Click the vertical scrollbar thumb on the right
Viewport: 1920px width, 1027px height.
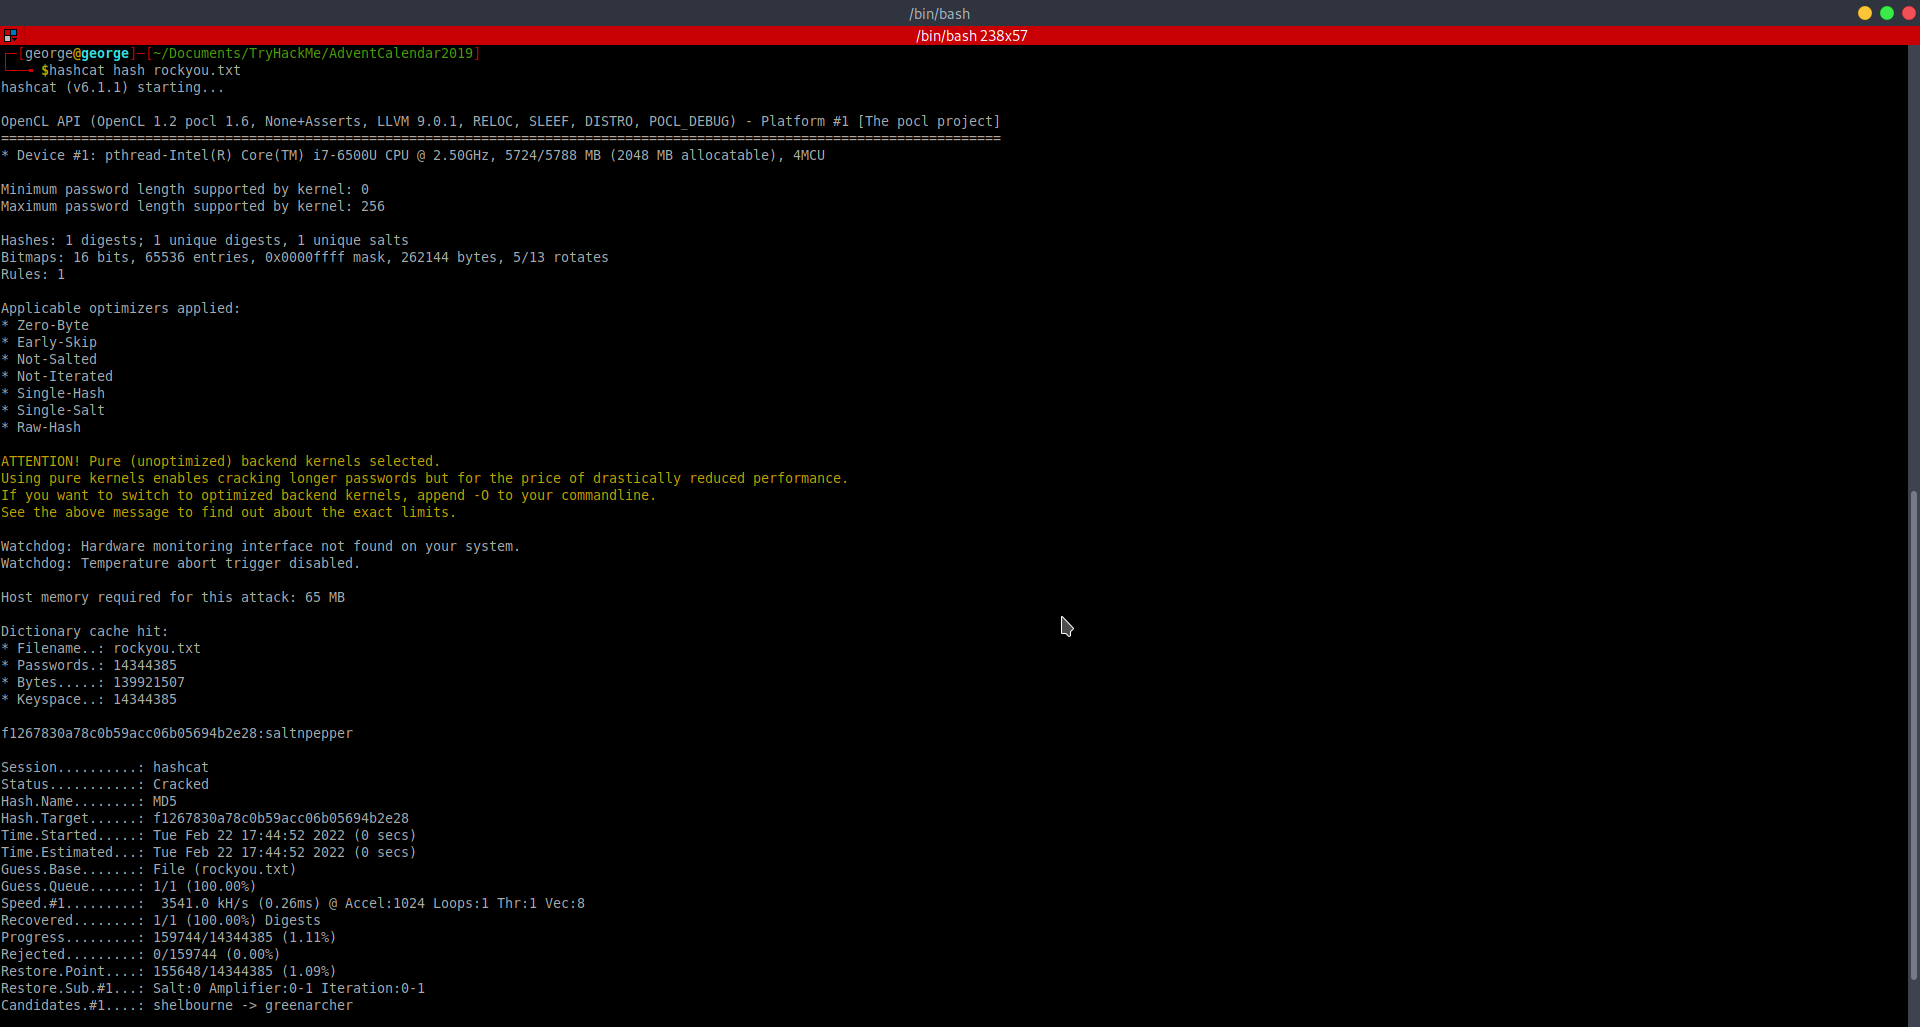(1913, 735)
